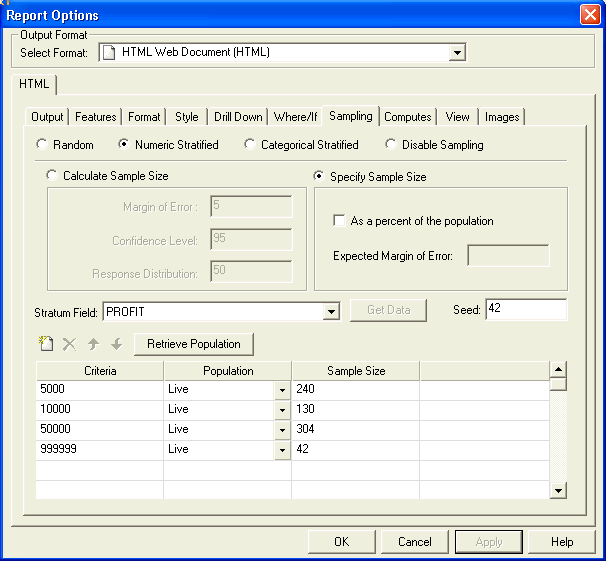
Task: Click the Criteria column header
Action: click(x=100, y=371)
